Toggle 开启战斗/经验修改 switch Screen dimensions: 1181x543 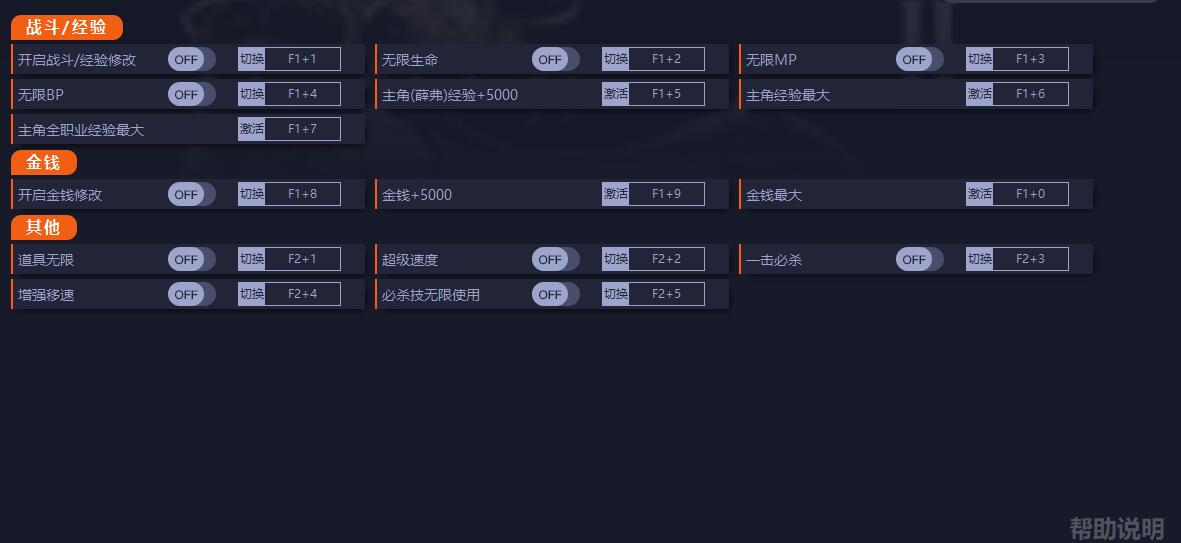pyautogui.click(x=191, y=60)
